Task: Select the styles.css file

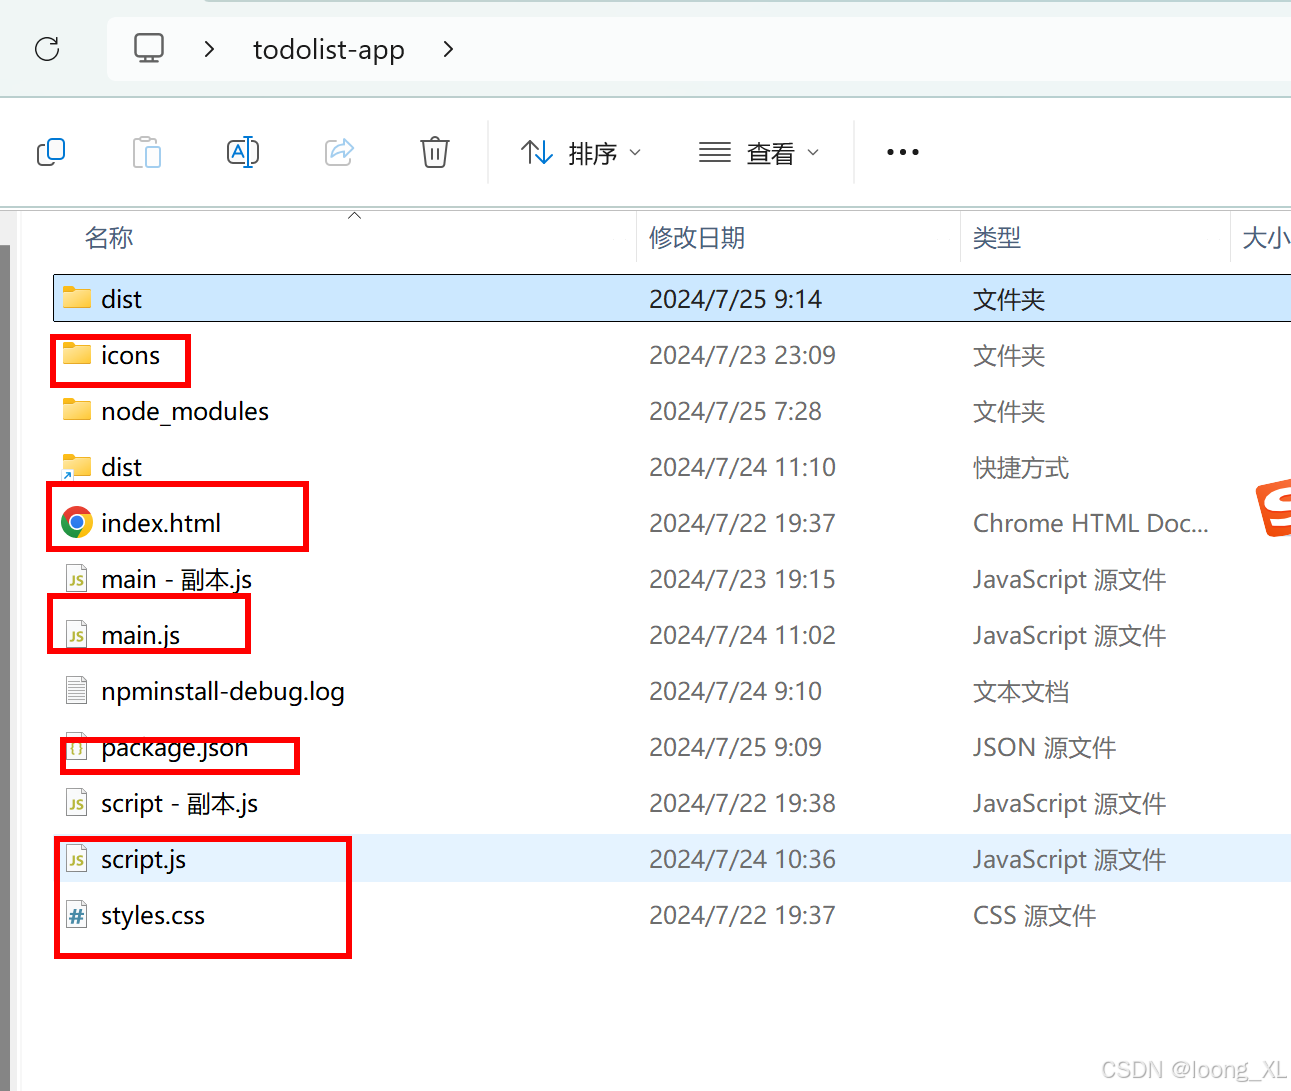Action: click(x=152, y=915)
